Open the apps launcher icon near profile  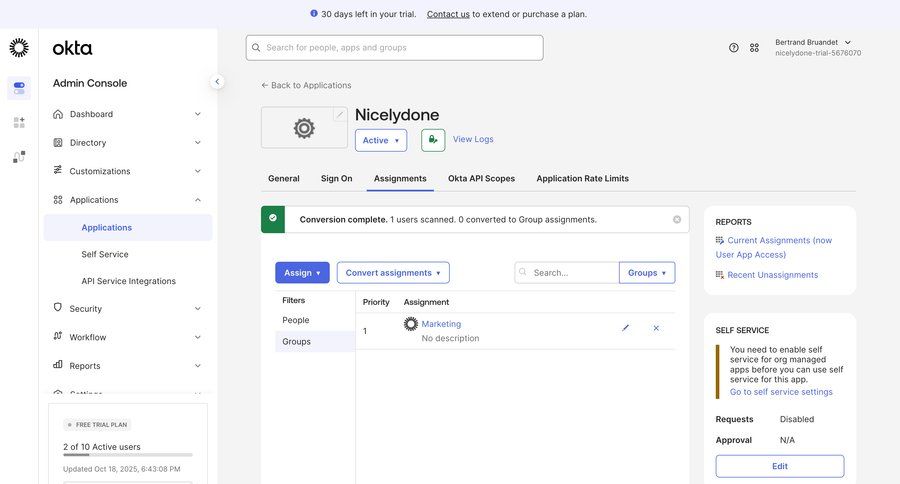754,48
